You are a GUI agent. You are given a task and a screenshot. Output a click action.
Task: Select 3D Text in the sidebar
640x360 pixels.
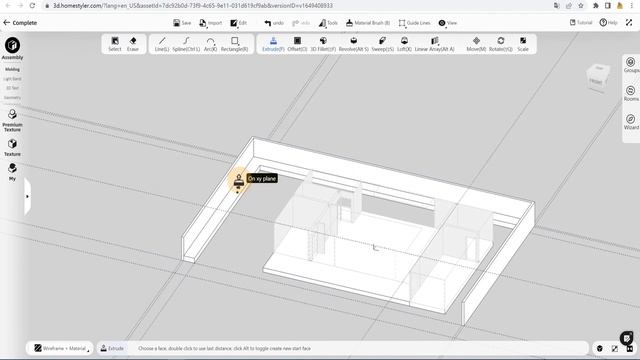(12, 88)
